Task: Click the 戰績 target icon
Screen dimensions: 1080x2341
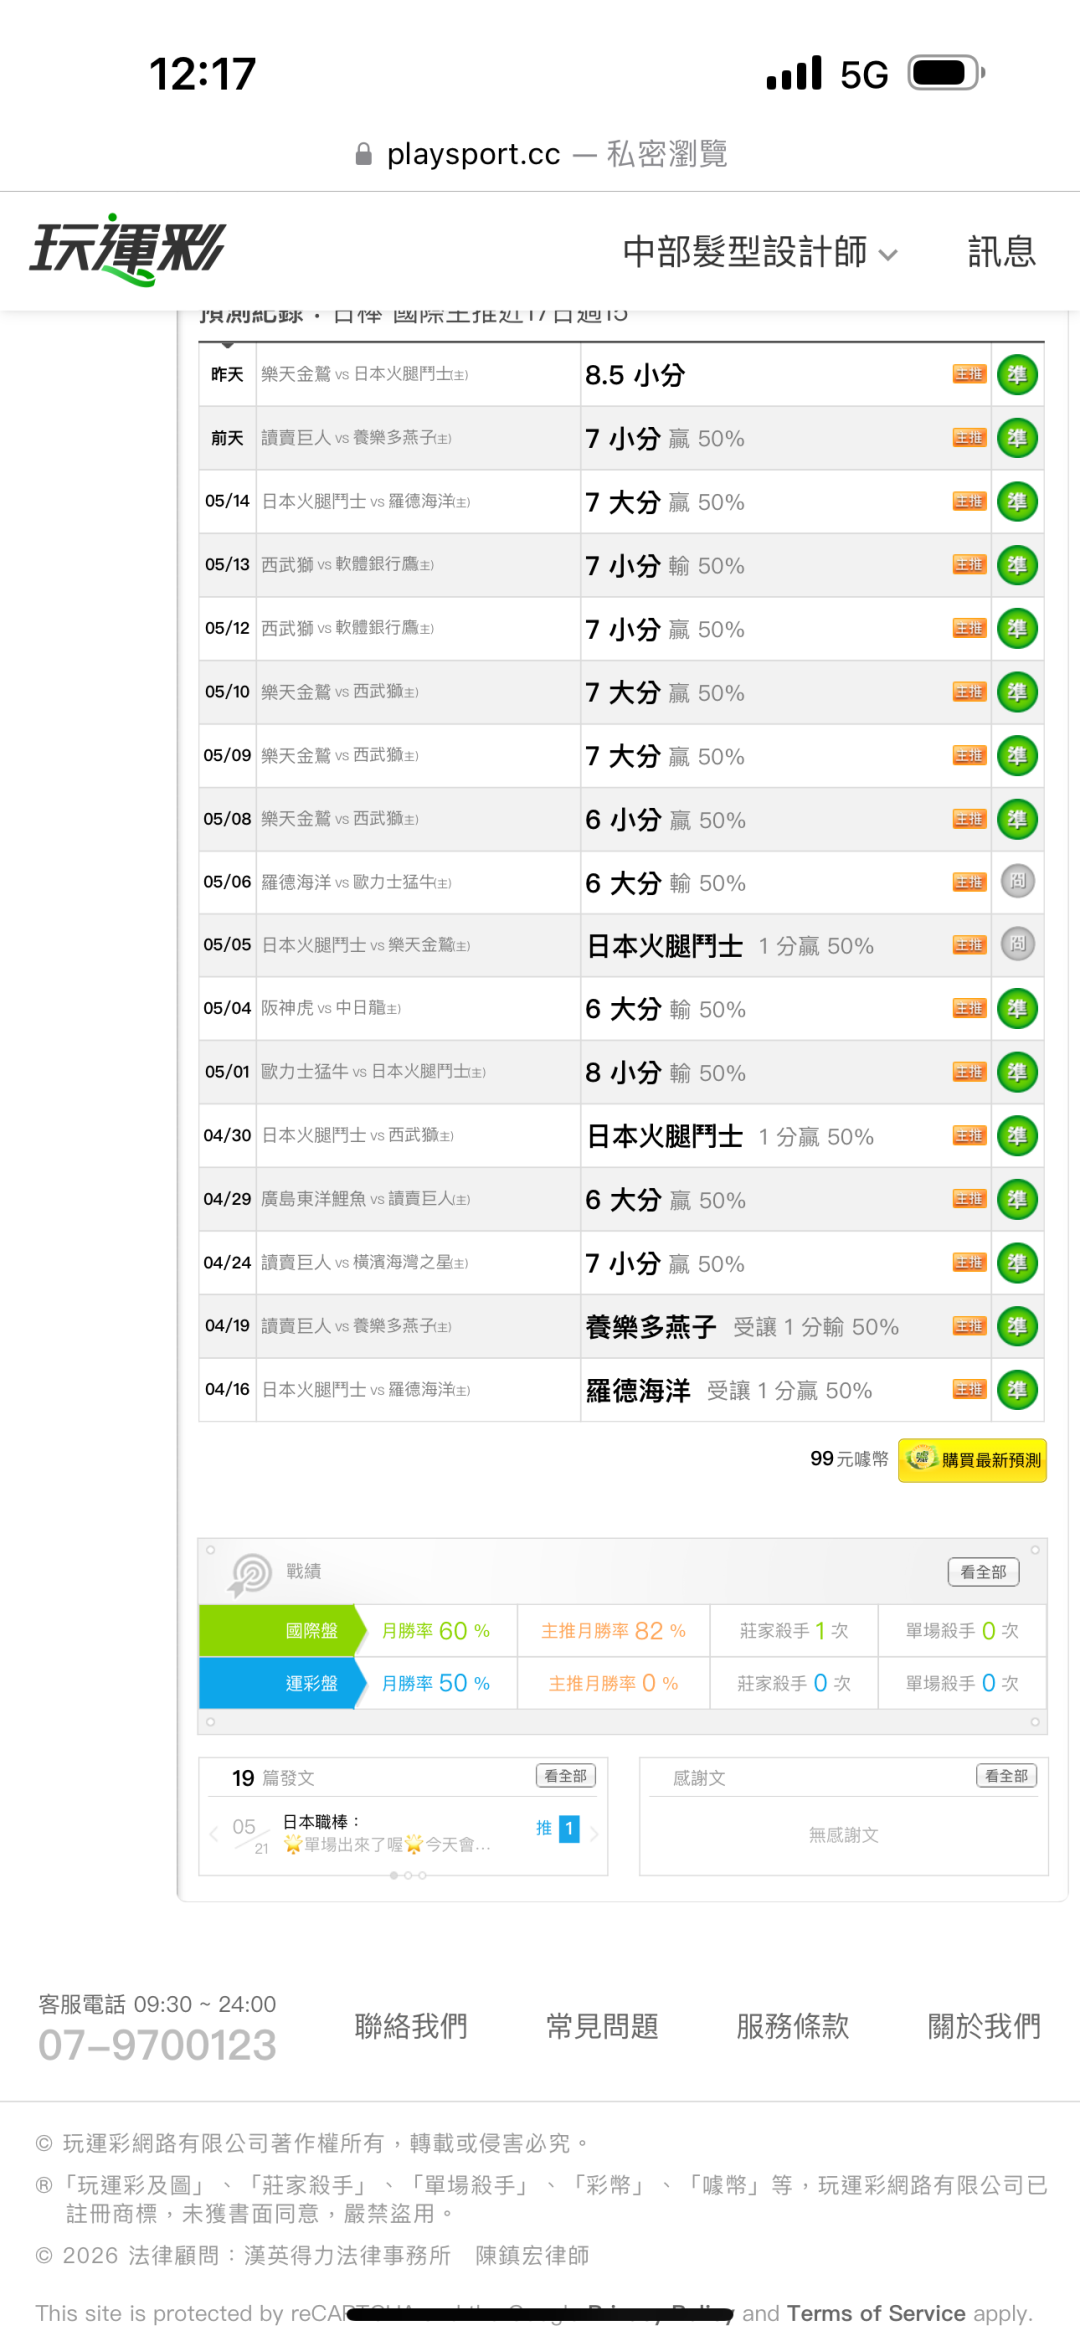Action: [x=250, y=1574]
